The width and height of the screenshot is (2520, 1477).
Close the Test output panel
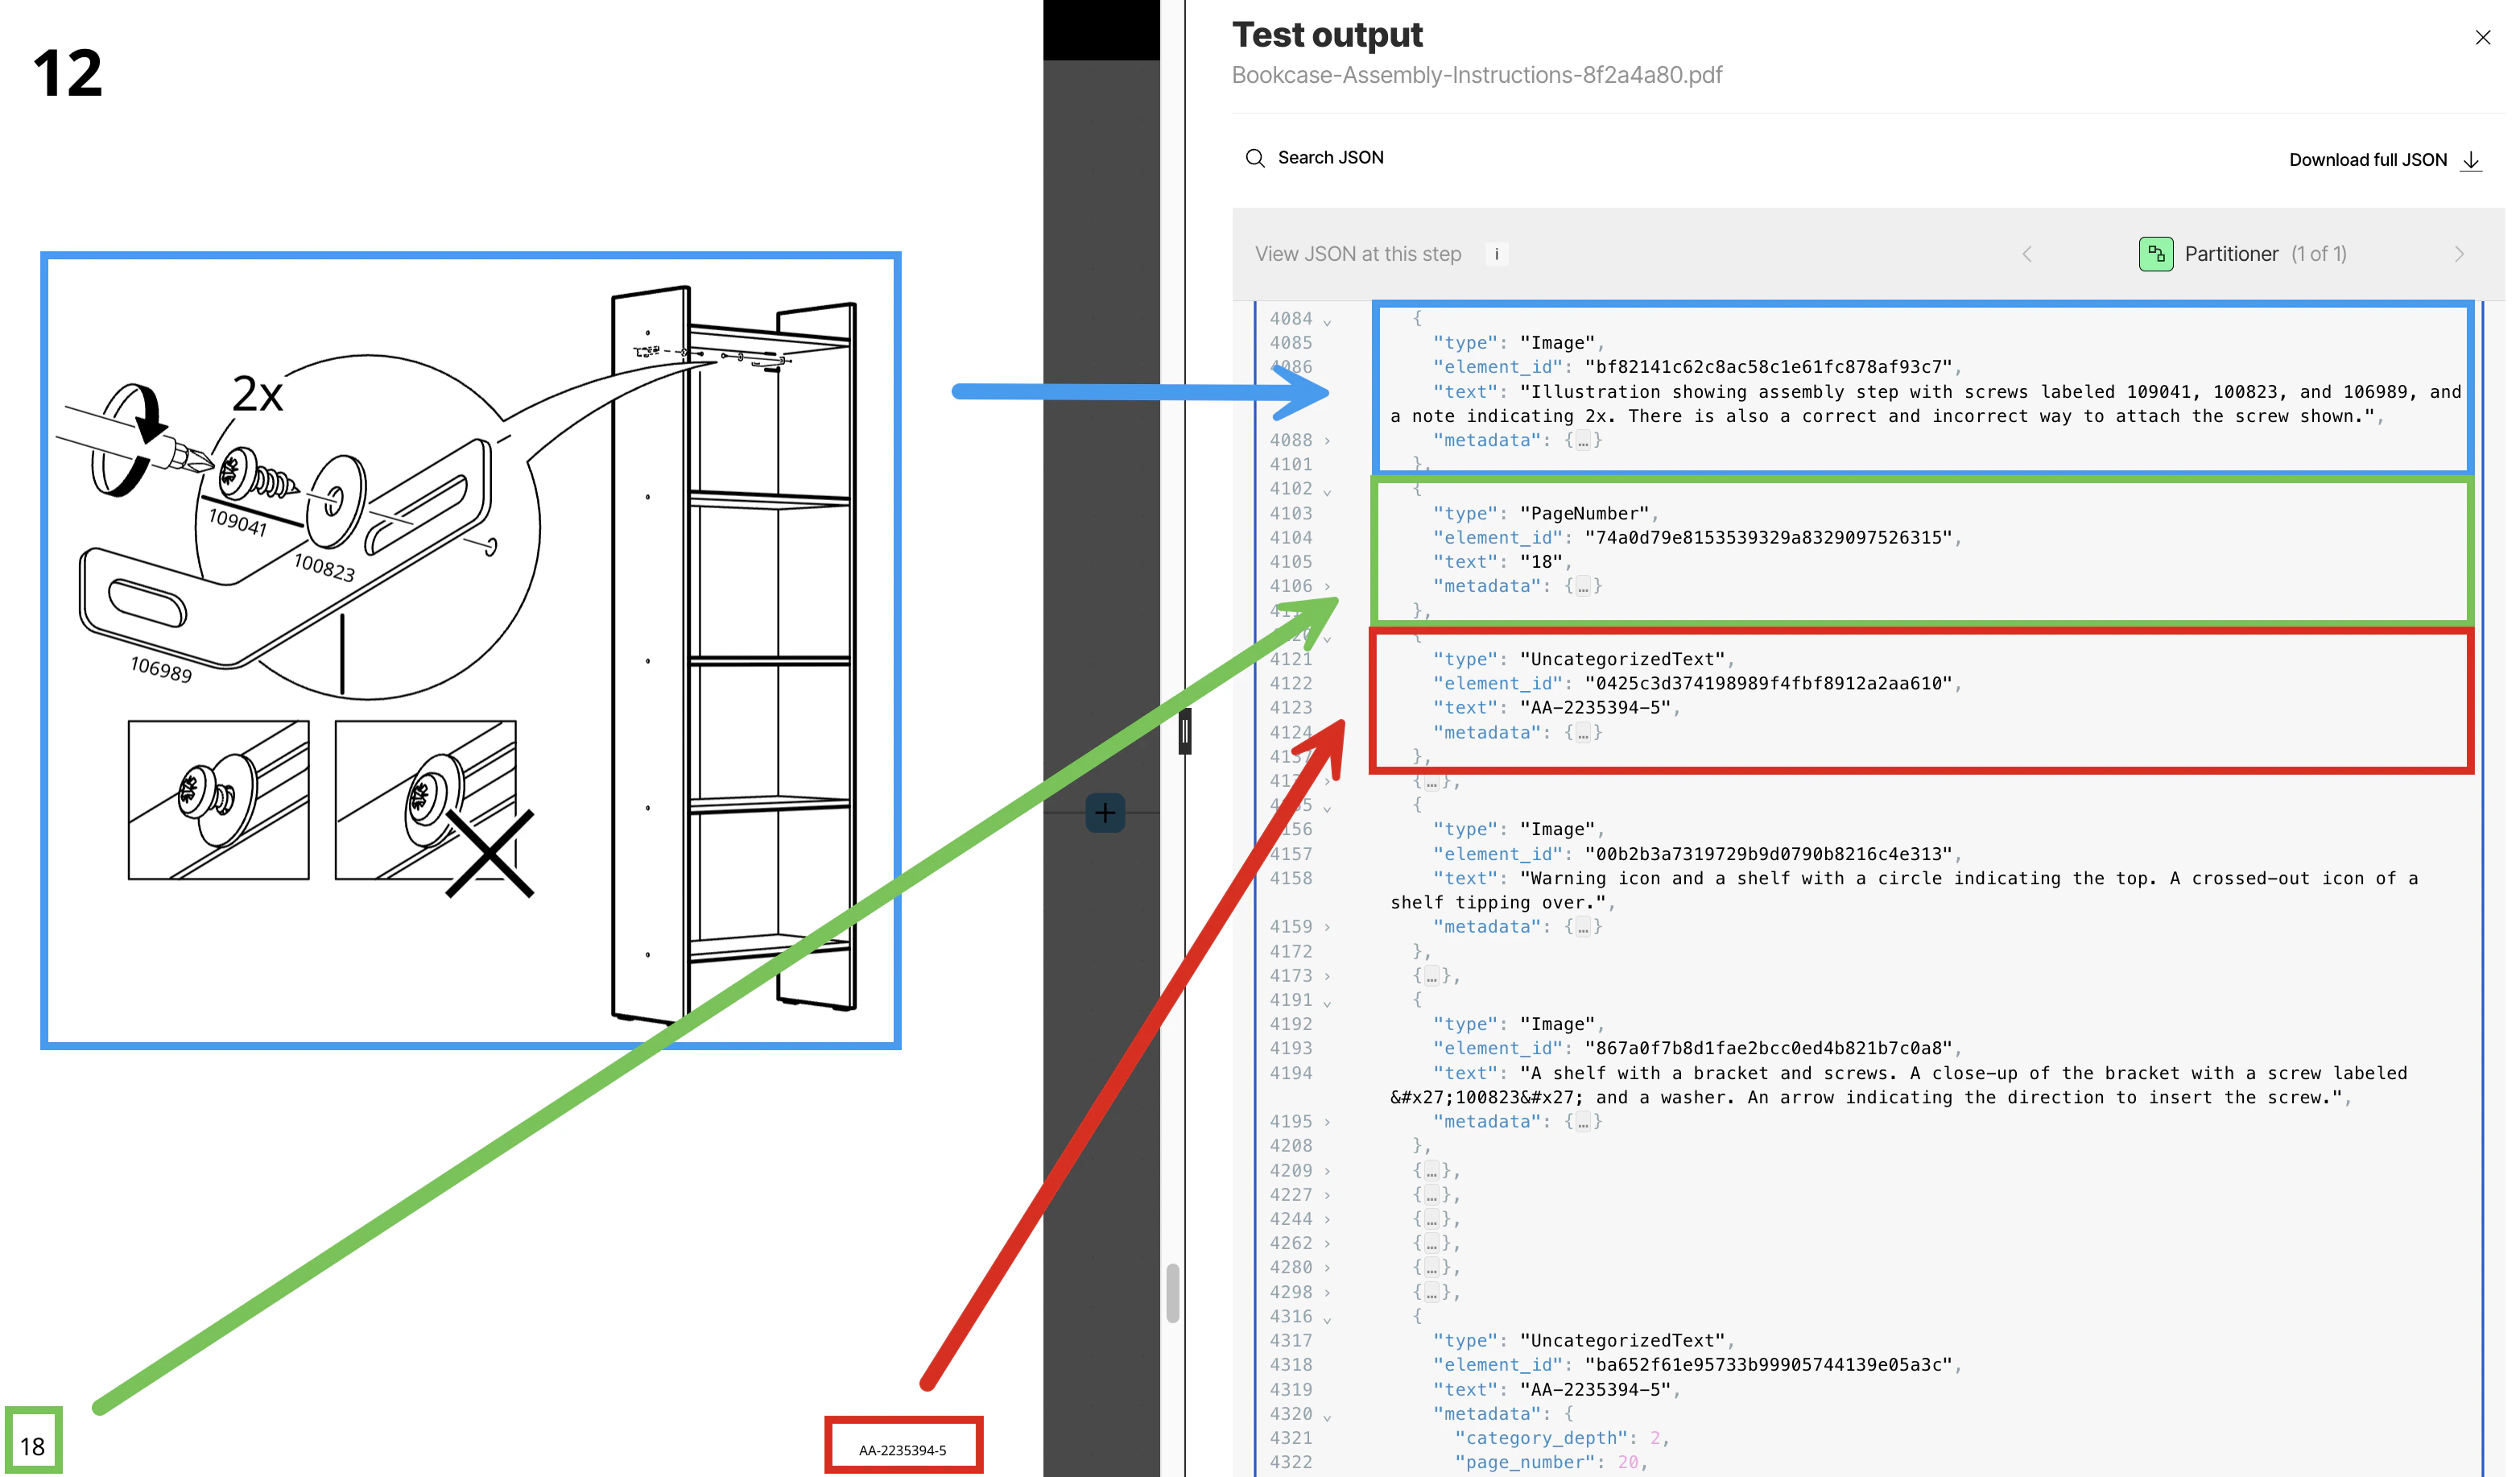2482,38
